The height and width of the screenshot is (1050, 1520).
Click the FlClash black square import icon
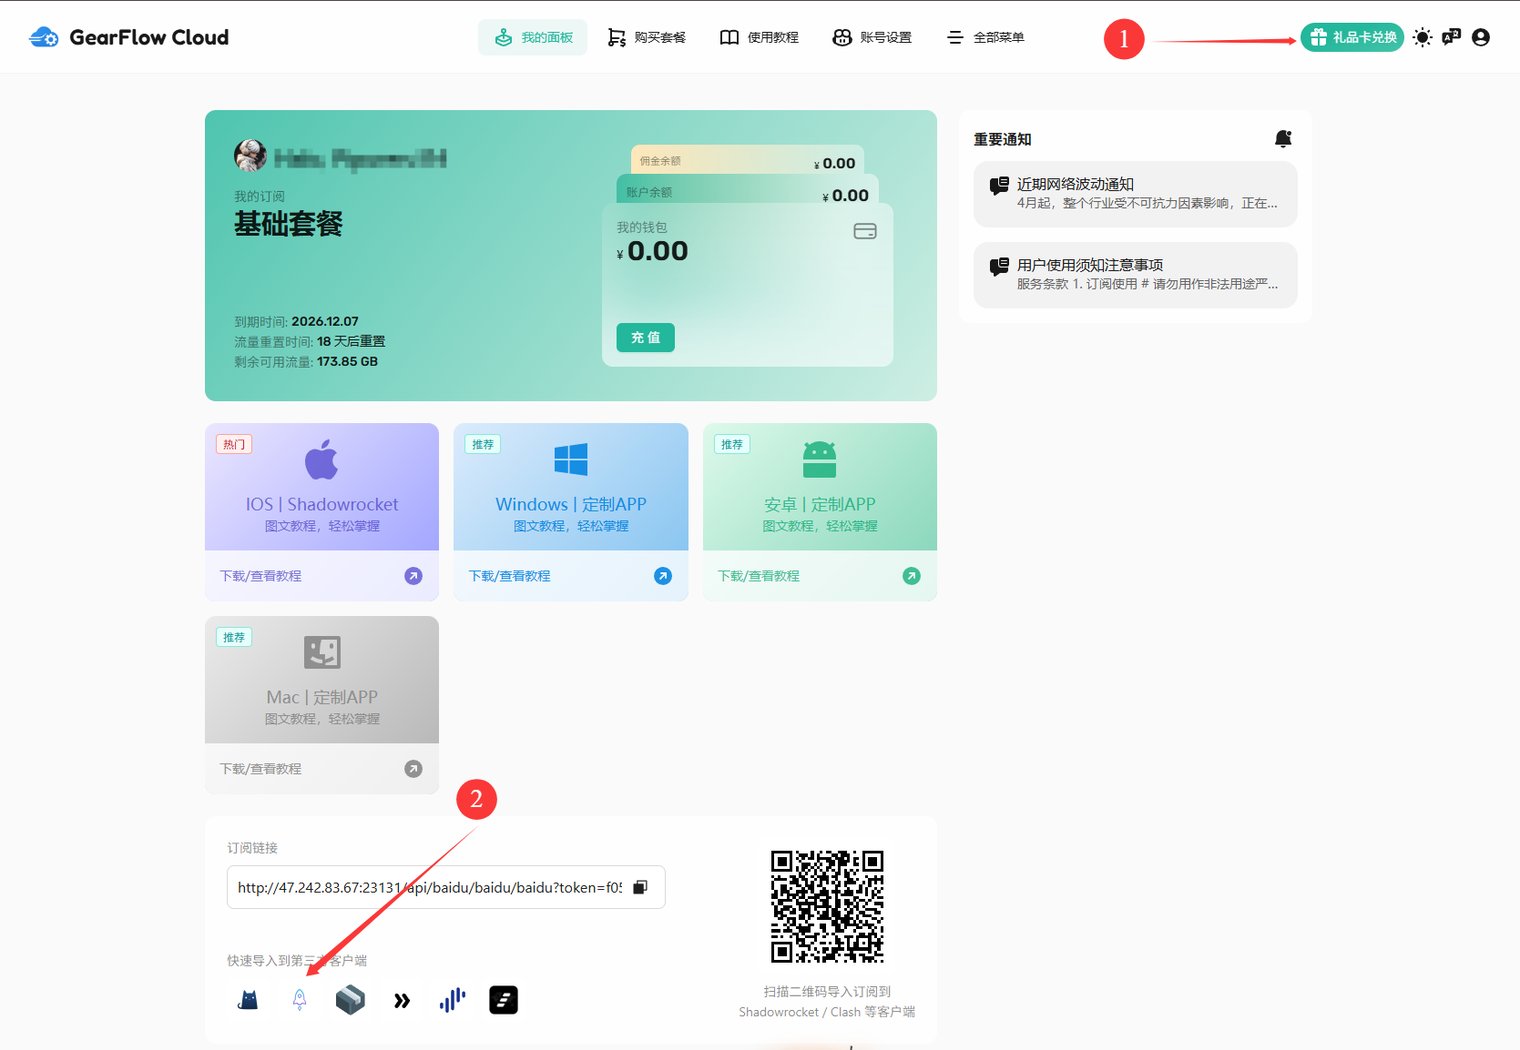(503, 999)
